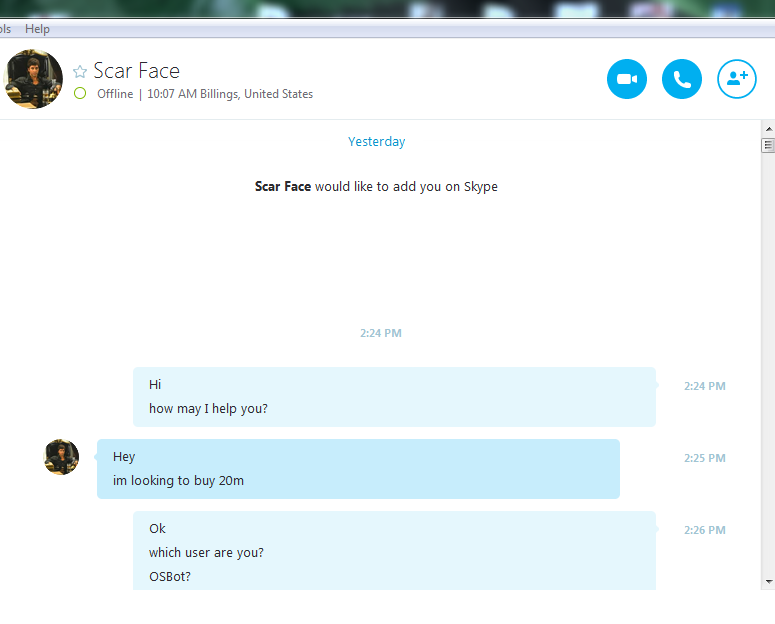Click the Offline status text
775x624 pixels.
(x=115, y=94)
